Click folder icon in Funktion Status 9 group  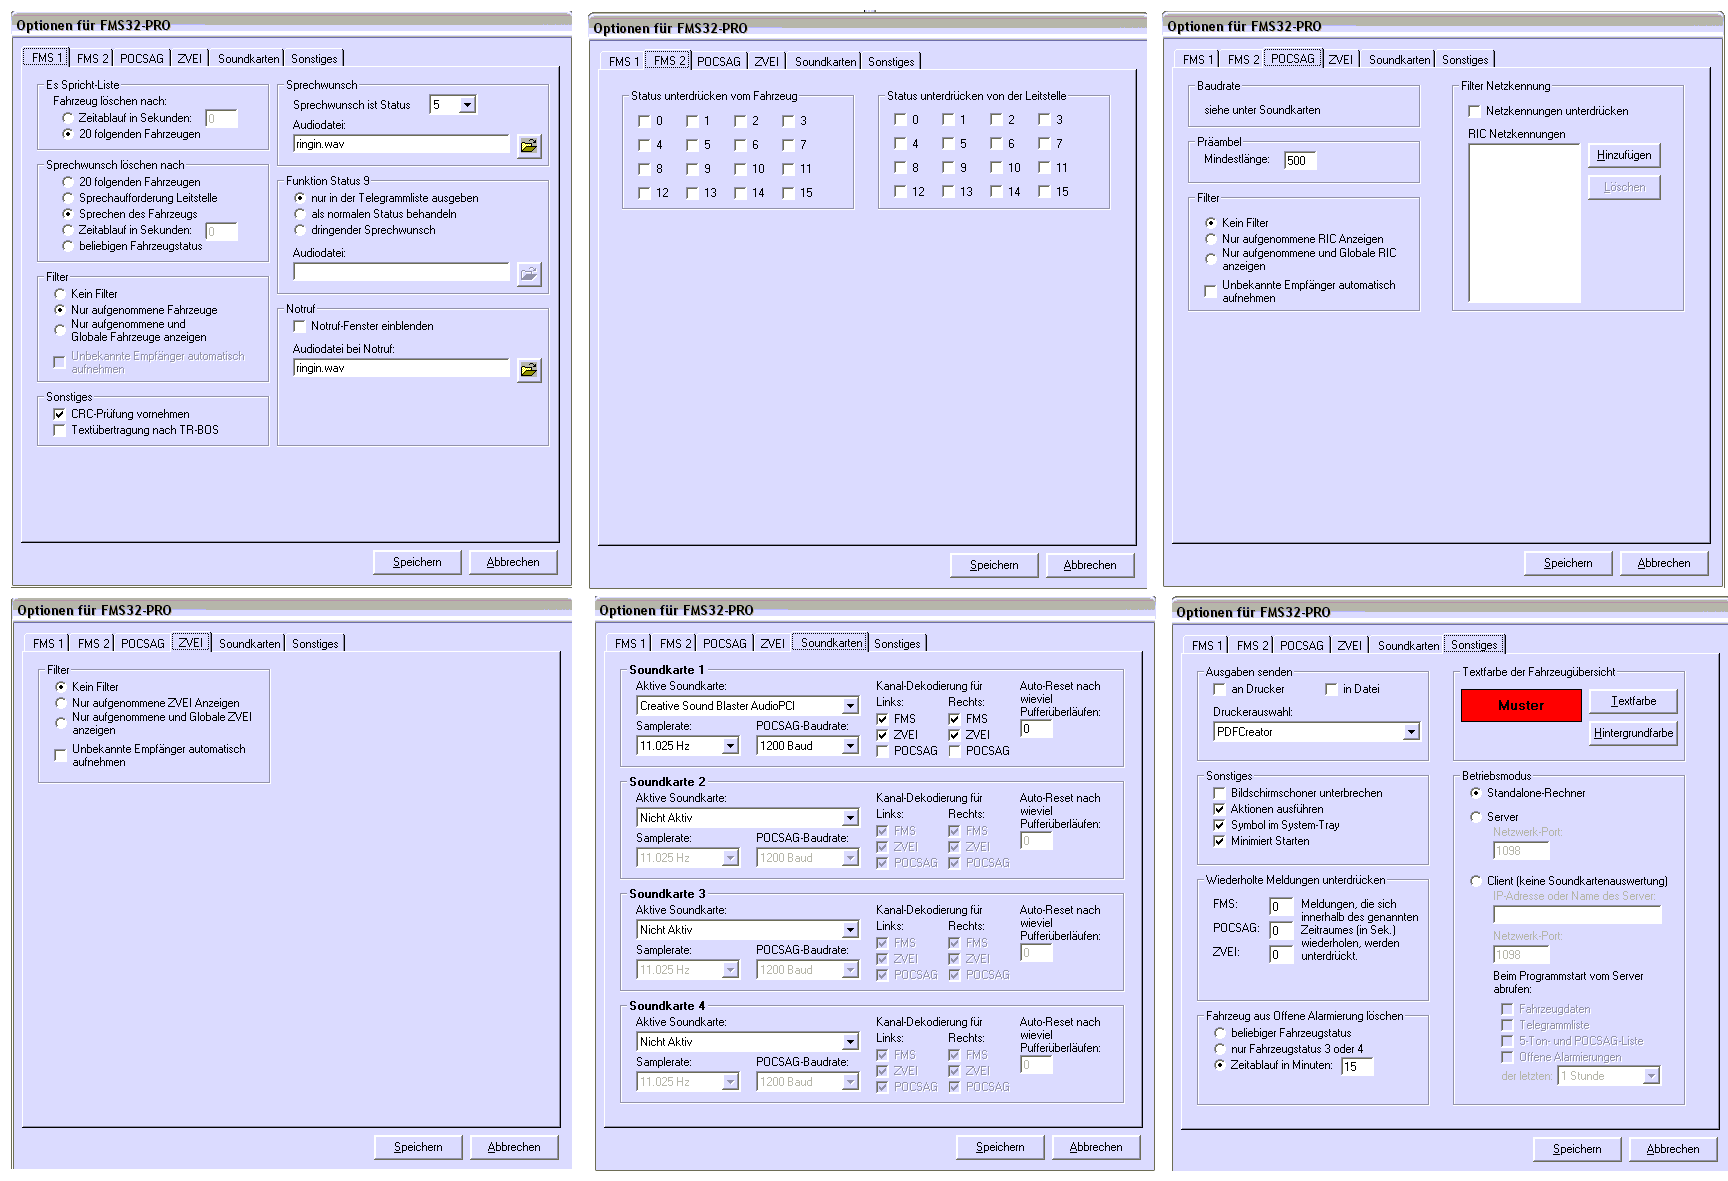point(528,274)
